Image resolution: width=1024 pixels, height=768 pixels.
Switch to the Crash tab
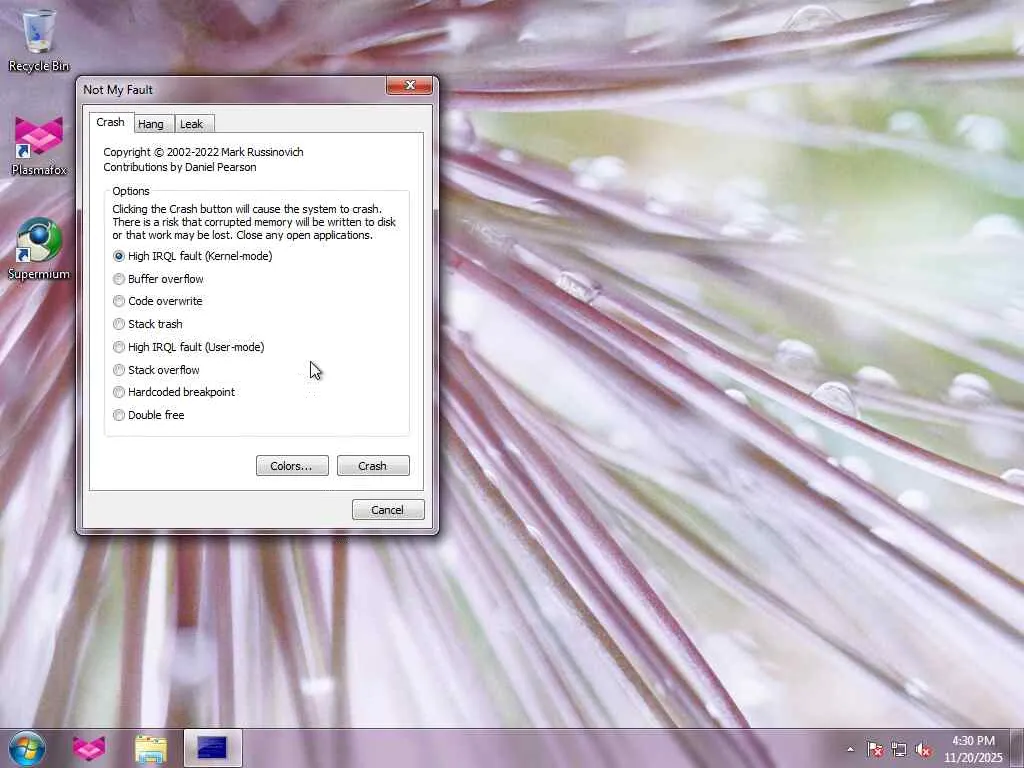pos(110,122)
